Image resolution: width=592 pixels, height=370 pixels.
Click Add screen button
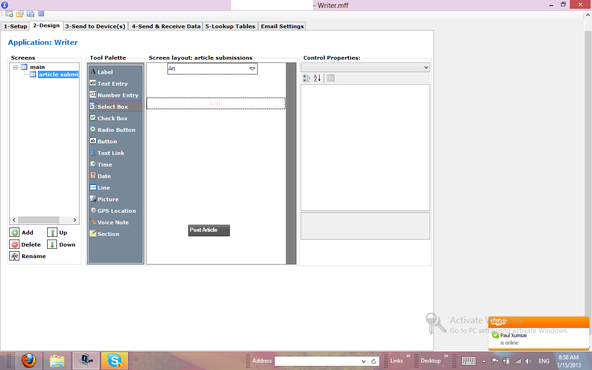click(x=22, y=233)
